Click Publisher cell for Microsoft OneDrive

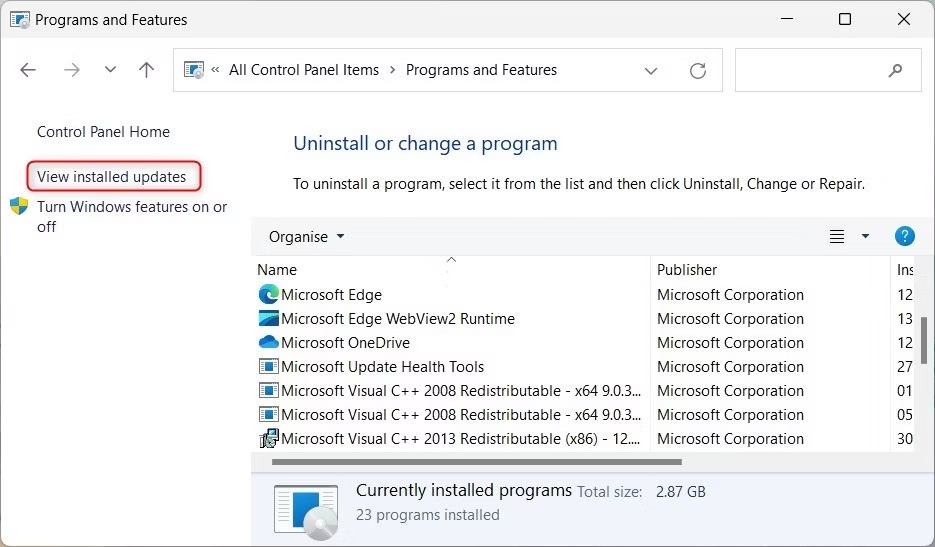[x=730, y=342]
